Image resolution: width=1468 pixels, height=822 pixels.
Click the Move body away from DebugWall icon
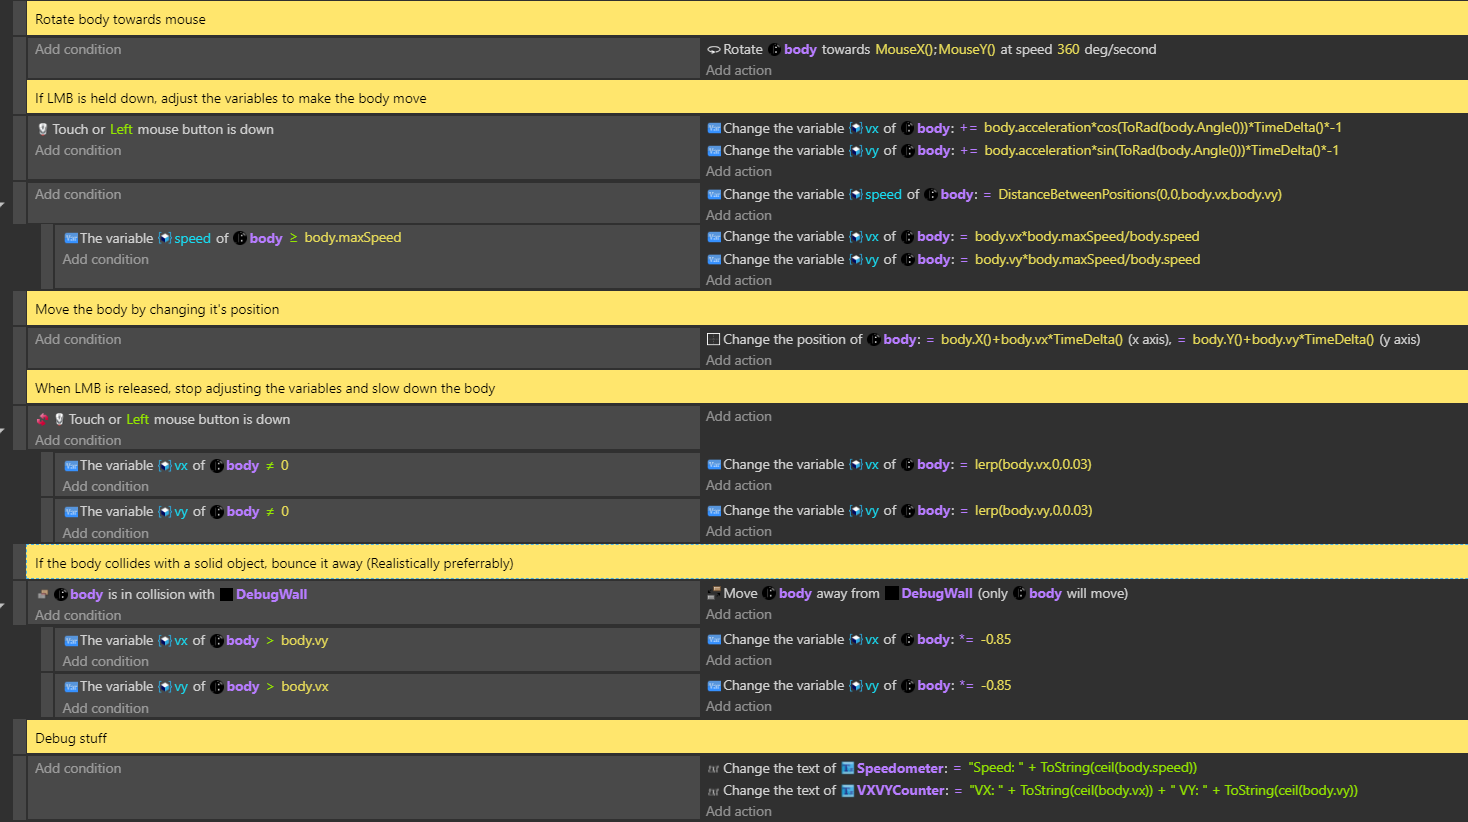[x=713, y=593]
